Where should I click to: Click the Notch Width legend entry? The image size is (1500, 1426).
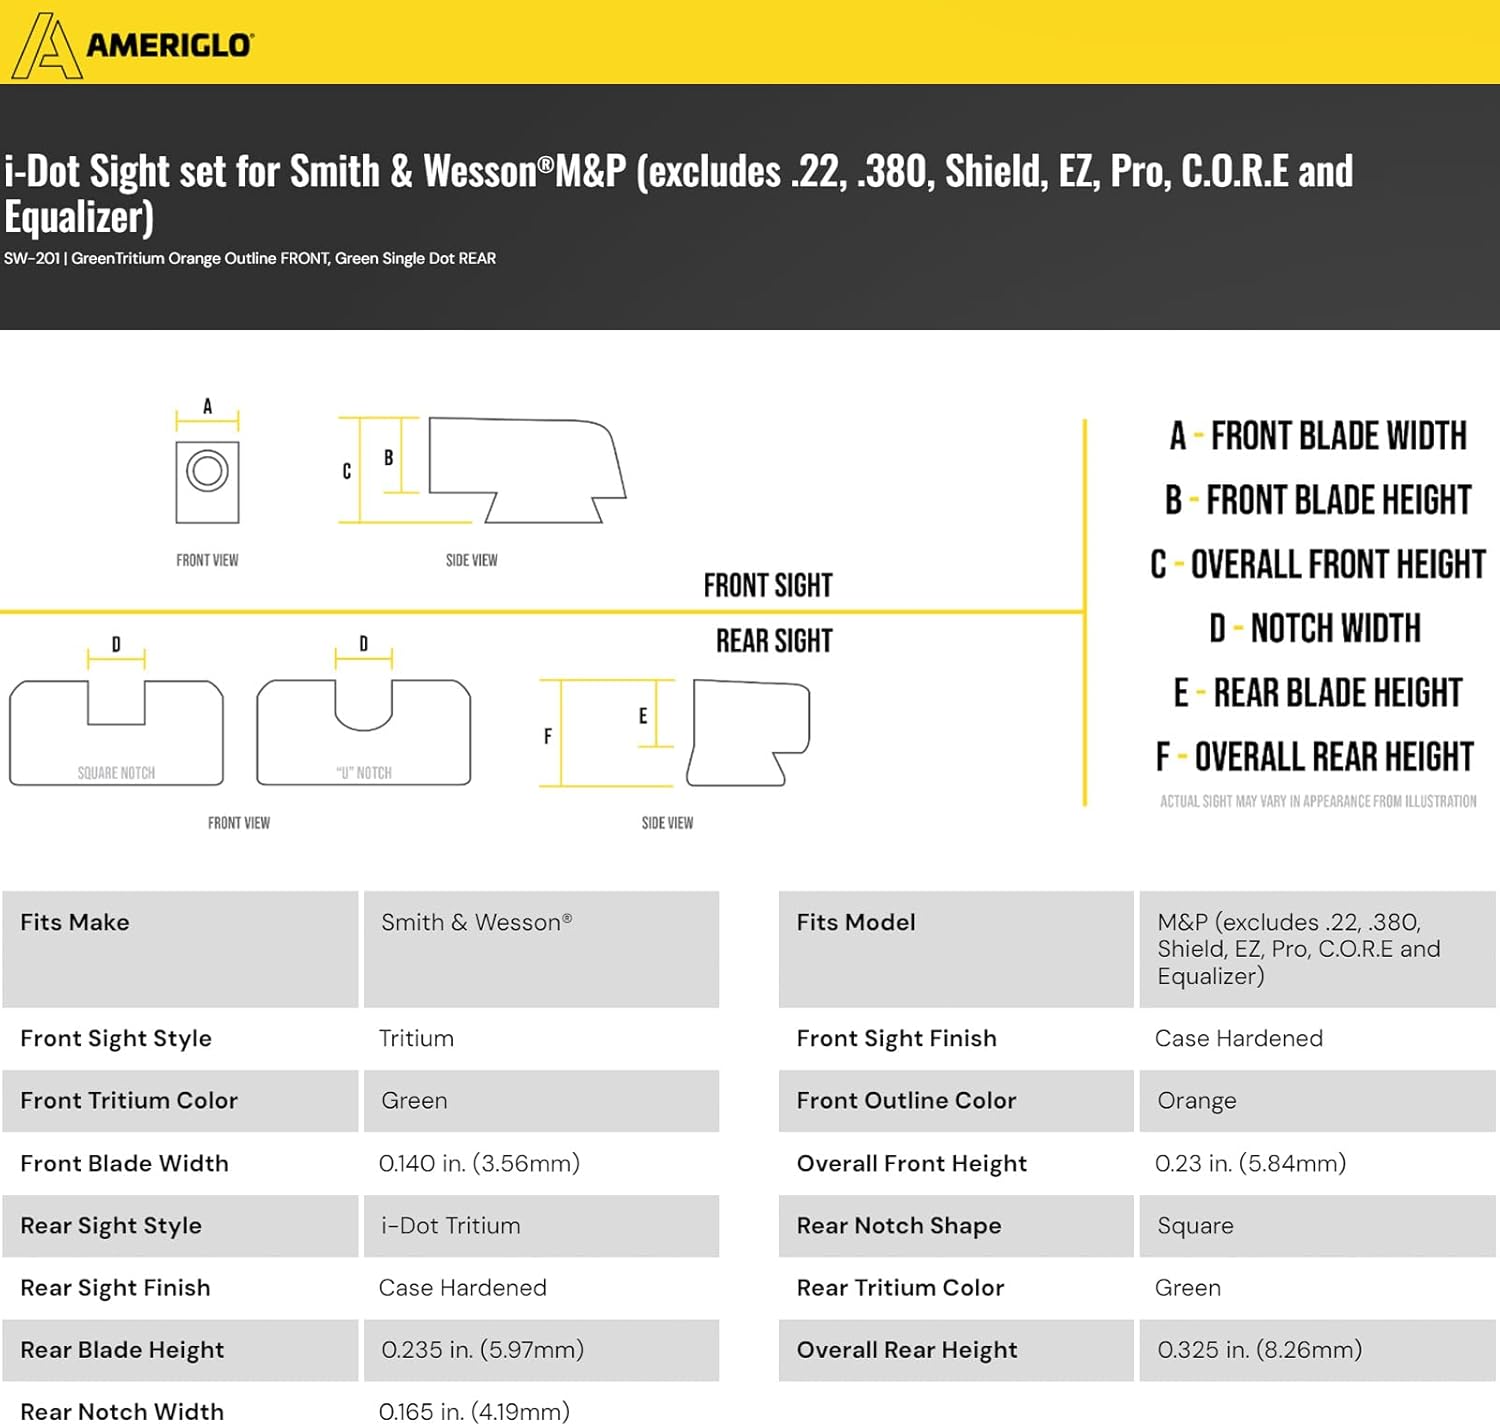pos(1314,629)
